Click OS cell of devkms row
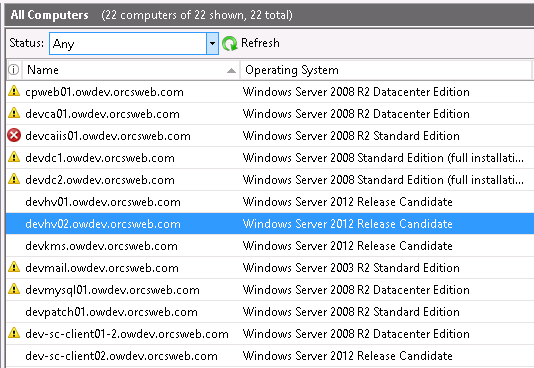534x368 pixels. coord(347,246)
